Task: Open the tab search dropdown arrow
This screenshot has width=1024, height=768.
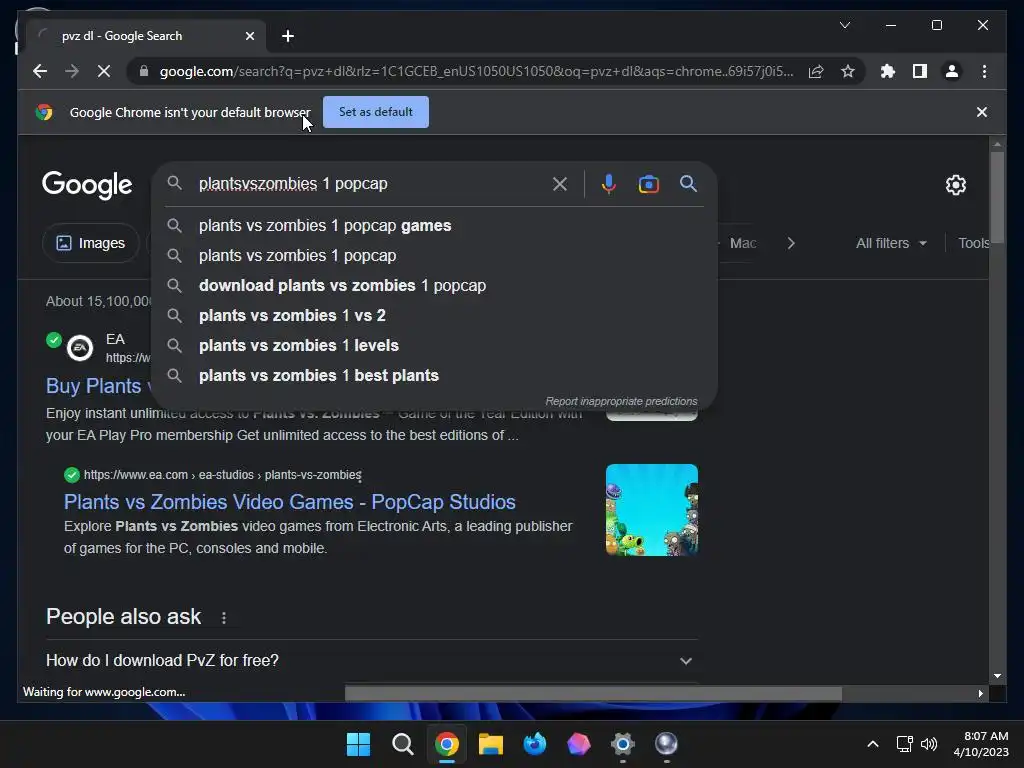Action: [844, 25]
